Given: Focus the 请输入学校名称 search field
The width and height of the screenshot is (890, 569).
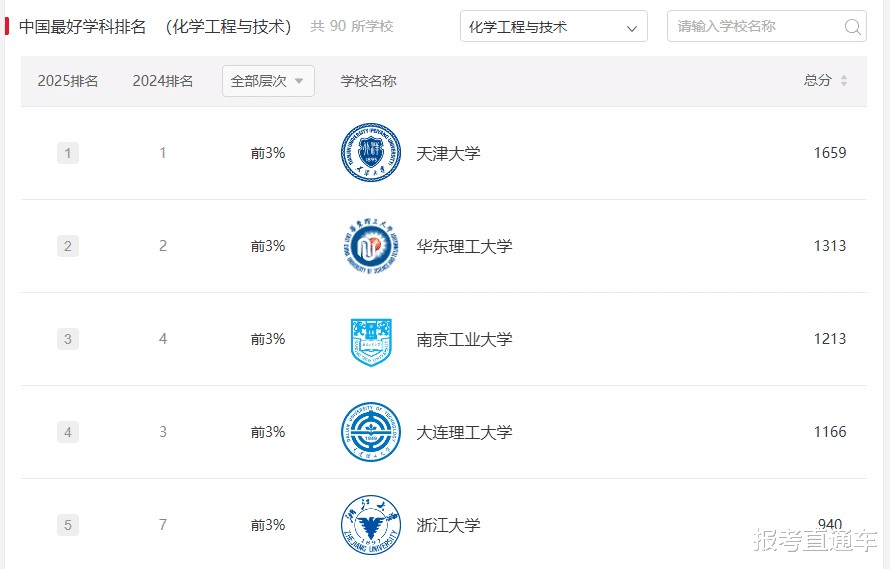Looking at the screenshot, I should (x=766, y=26).
